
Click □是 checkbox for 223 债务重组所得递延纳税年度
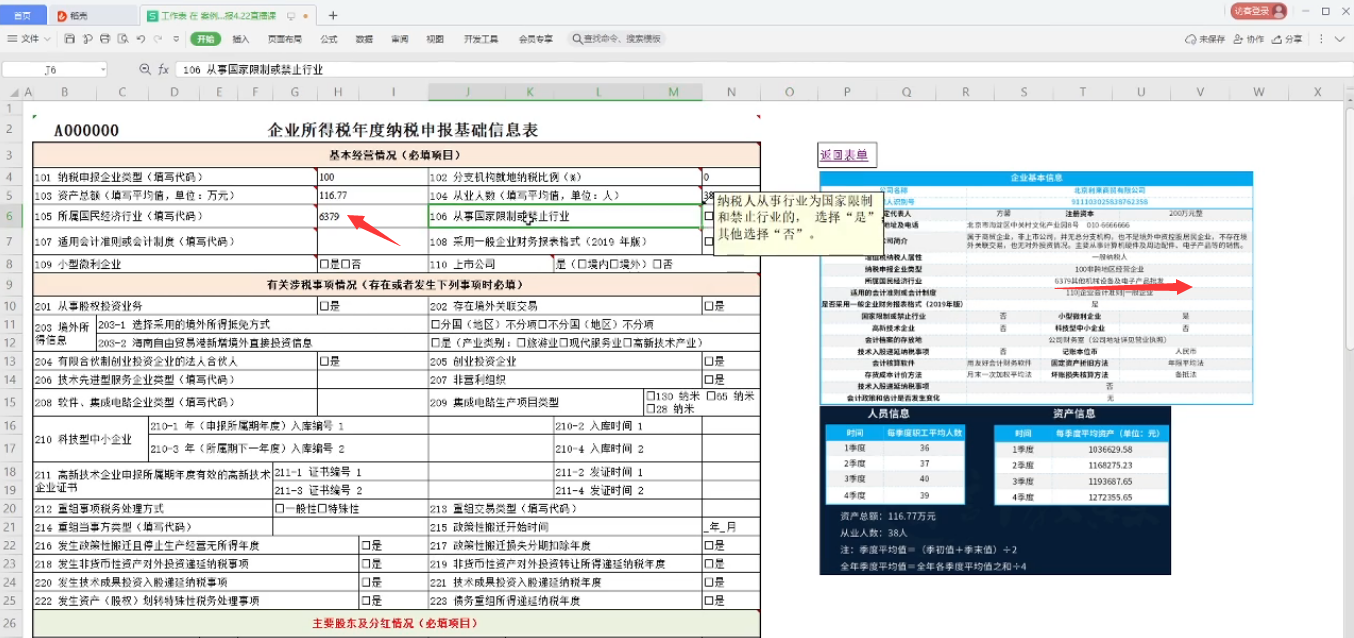point(731,601)
